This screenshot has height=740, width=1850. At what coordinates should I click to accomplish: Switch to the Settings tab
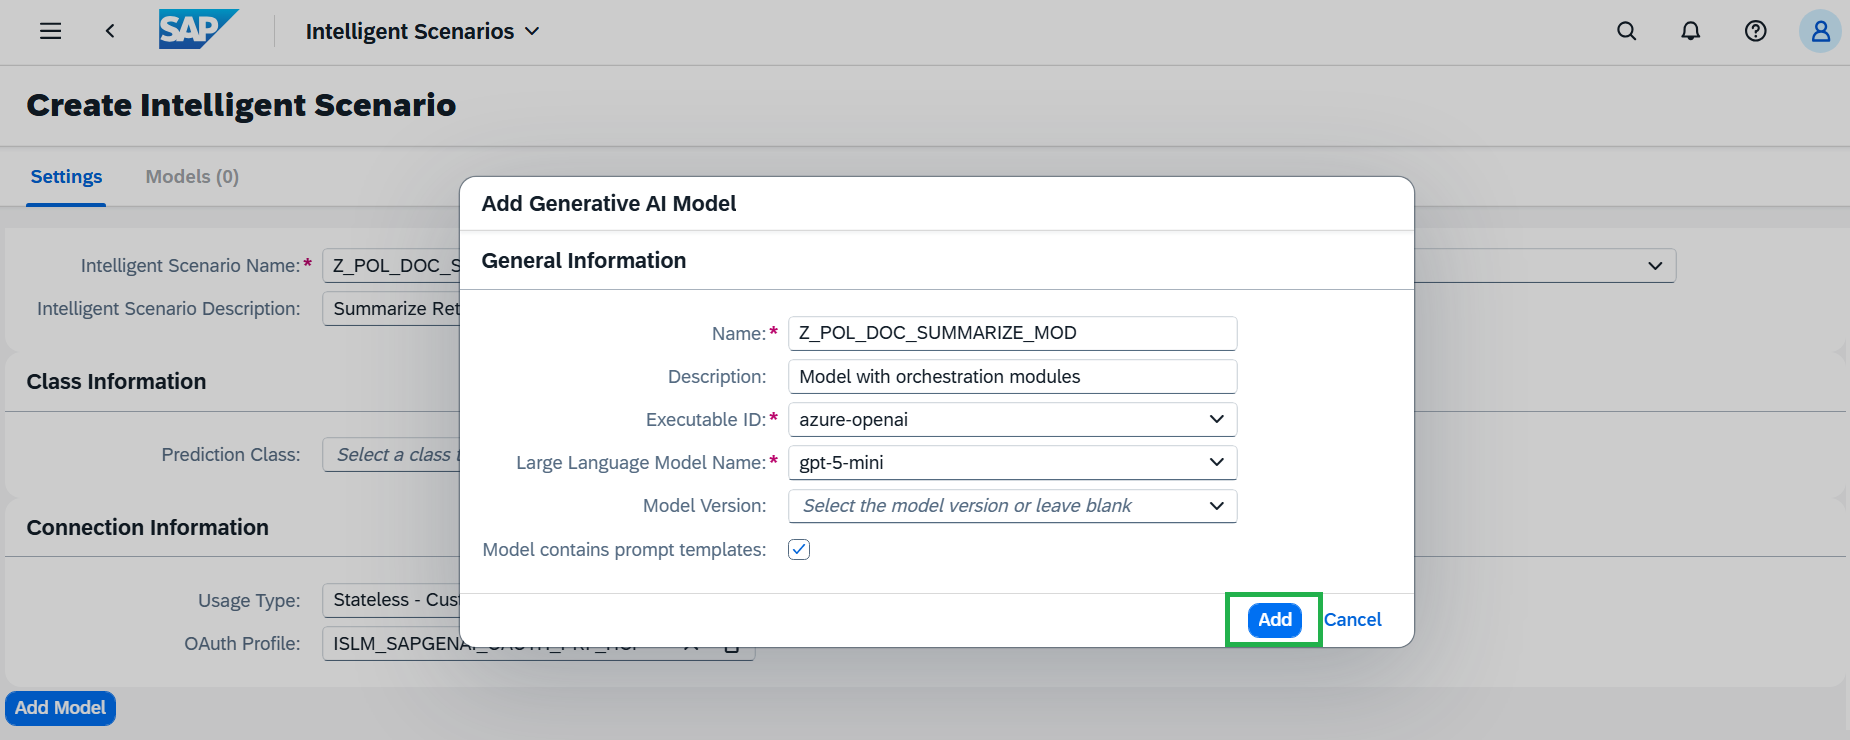point(66,177)
